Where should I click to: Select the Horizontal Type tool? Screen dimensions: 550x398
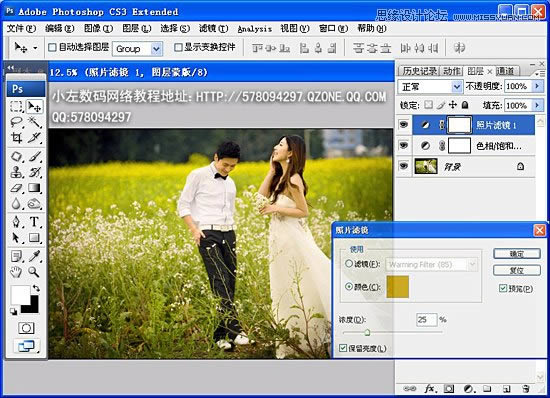point(34,222)
